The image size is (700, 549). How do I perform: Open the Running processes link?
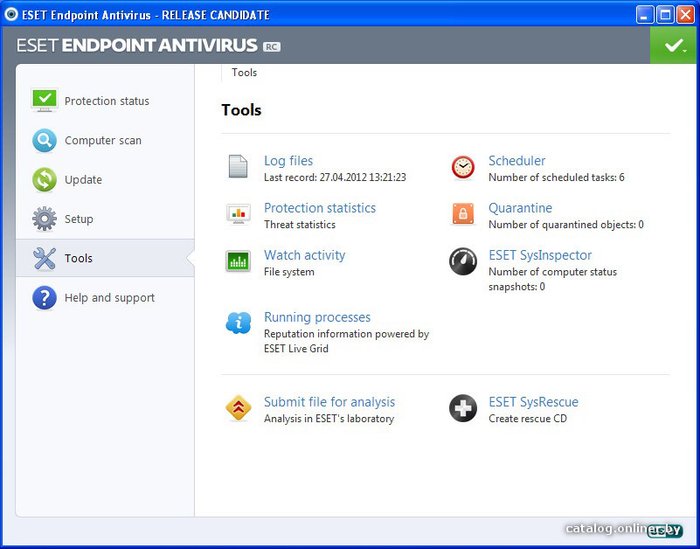coord(317,317)
